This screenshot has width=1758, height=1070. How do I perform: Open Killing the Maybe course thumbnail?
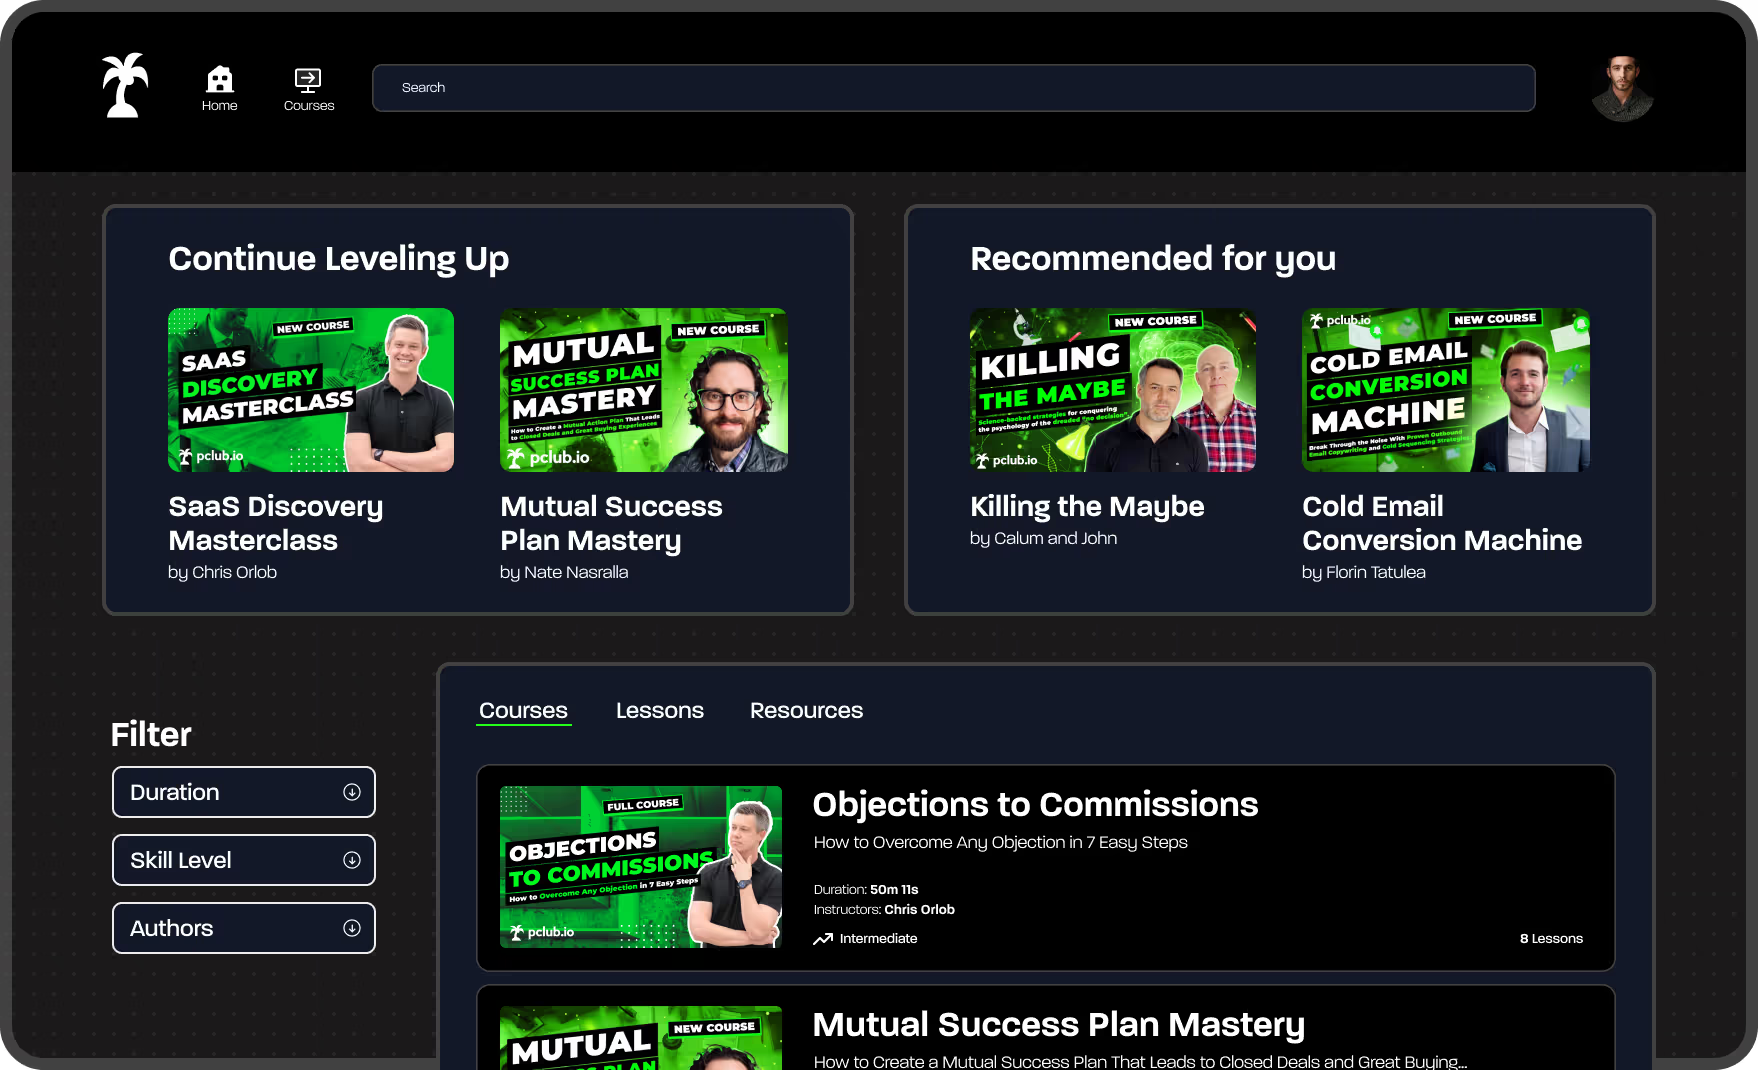pyautogui.click(x=1113, y=390)
